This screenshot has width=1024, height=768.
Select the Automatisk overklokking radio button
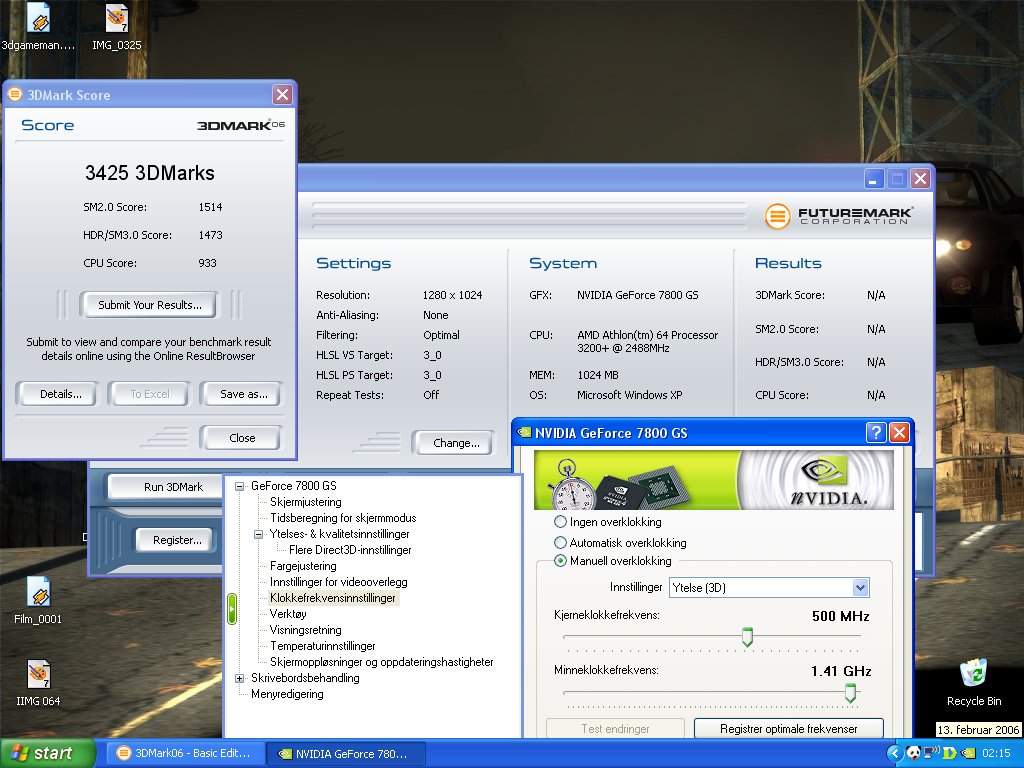coord(560,543)
